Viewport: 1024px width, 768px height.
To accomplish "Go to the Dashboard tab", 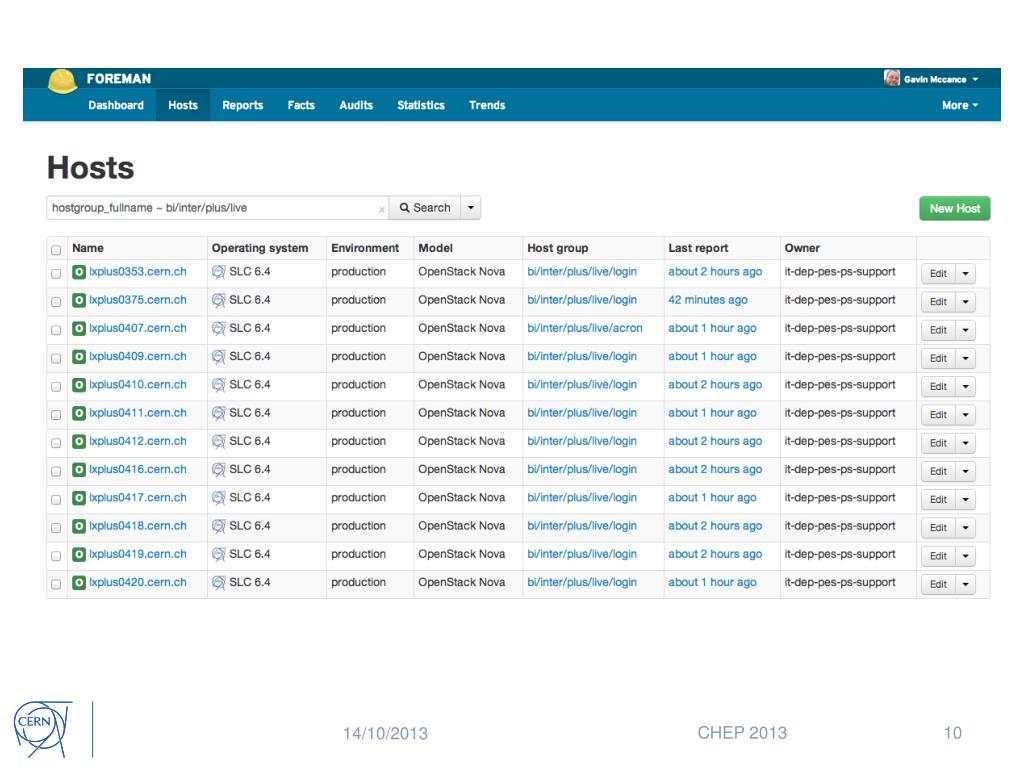I will [116, 105].
